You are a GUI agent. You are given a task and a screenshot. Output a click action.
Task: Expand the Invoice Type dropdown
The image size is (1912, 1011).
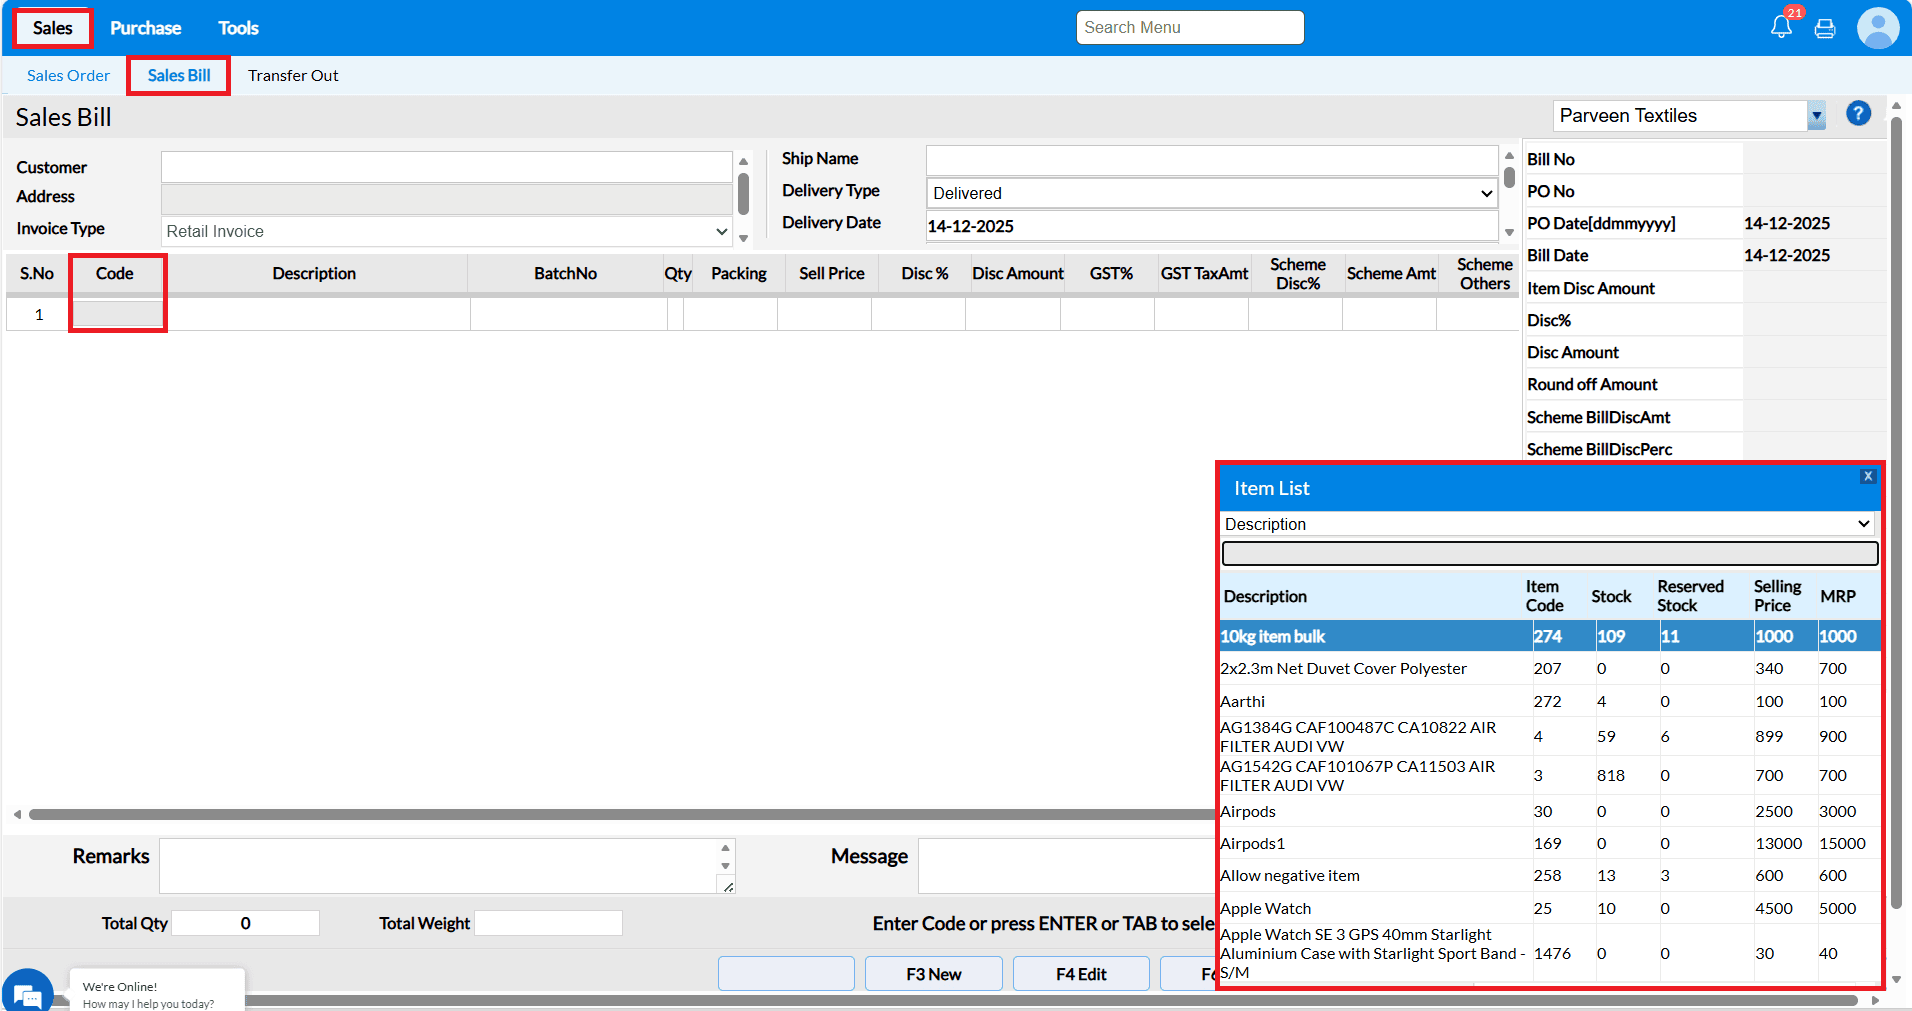(446, 231)
